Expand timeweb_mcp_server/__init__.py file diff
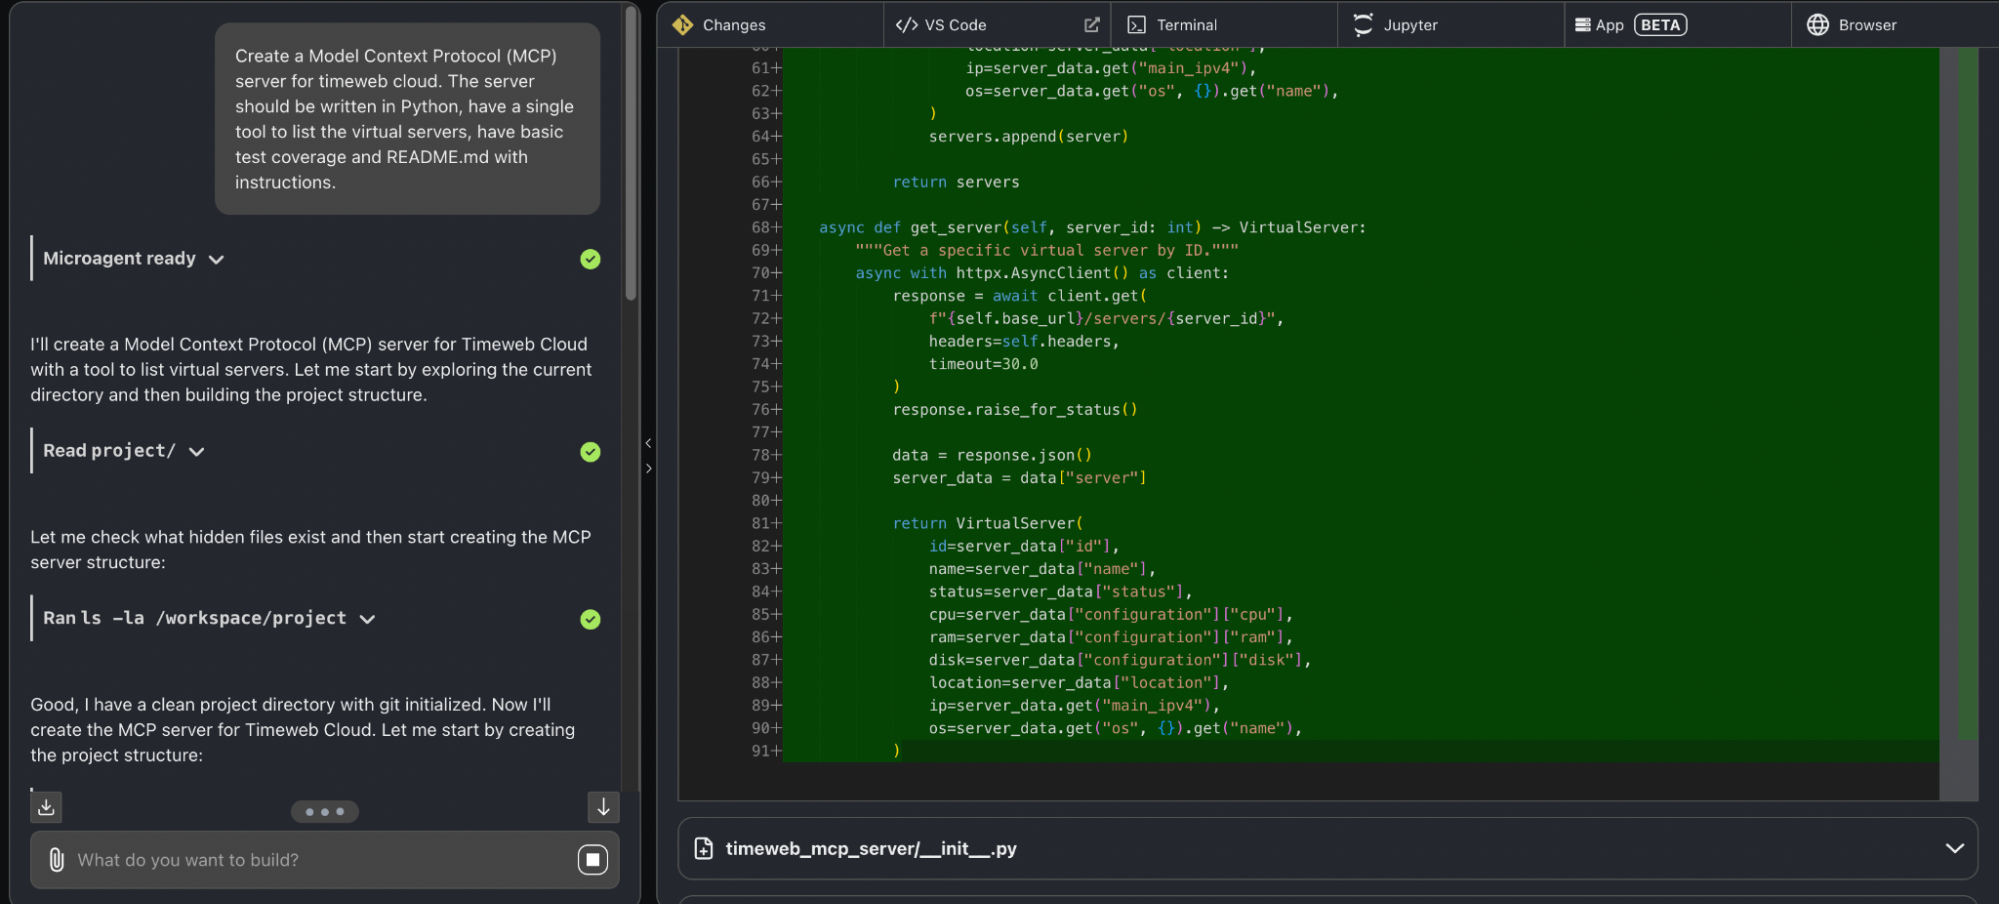This screenshot has width=1999, height=904. tap(1954, 848)
